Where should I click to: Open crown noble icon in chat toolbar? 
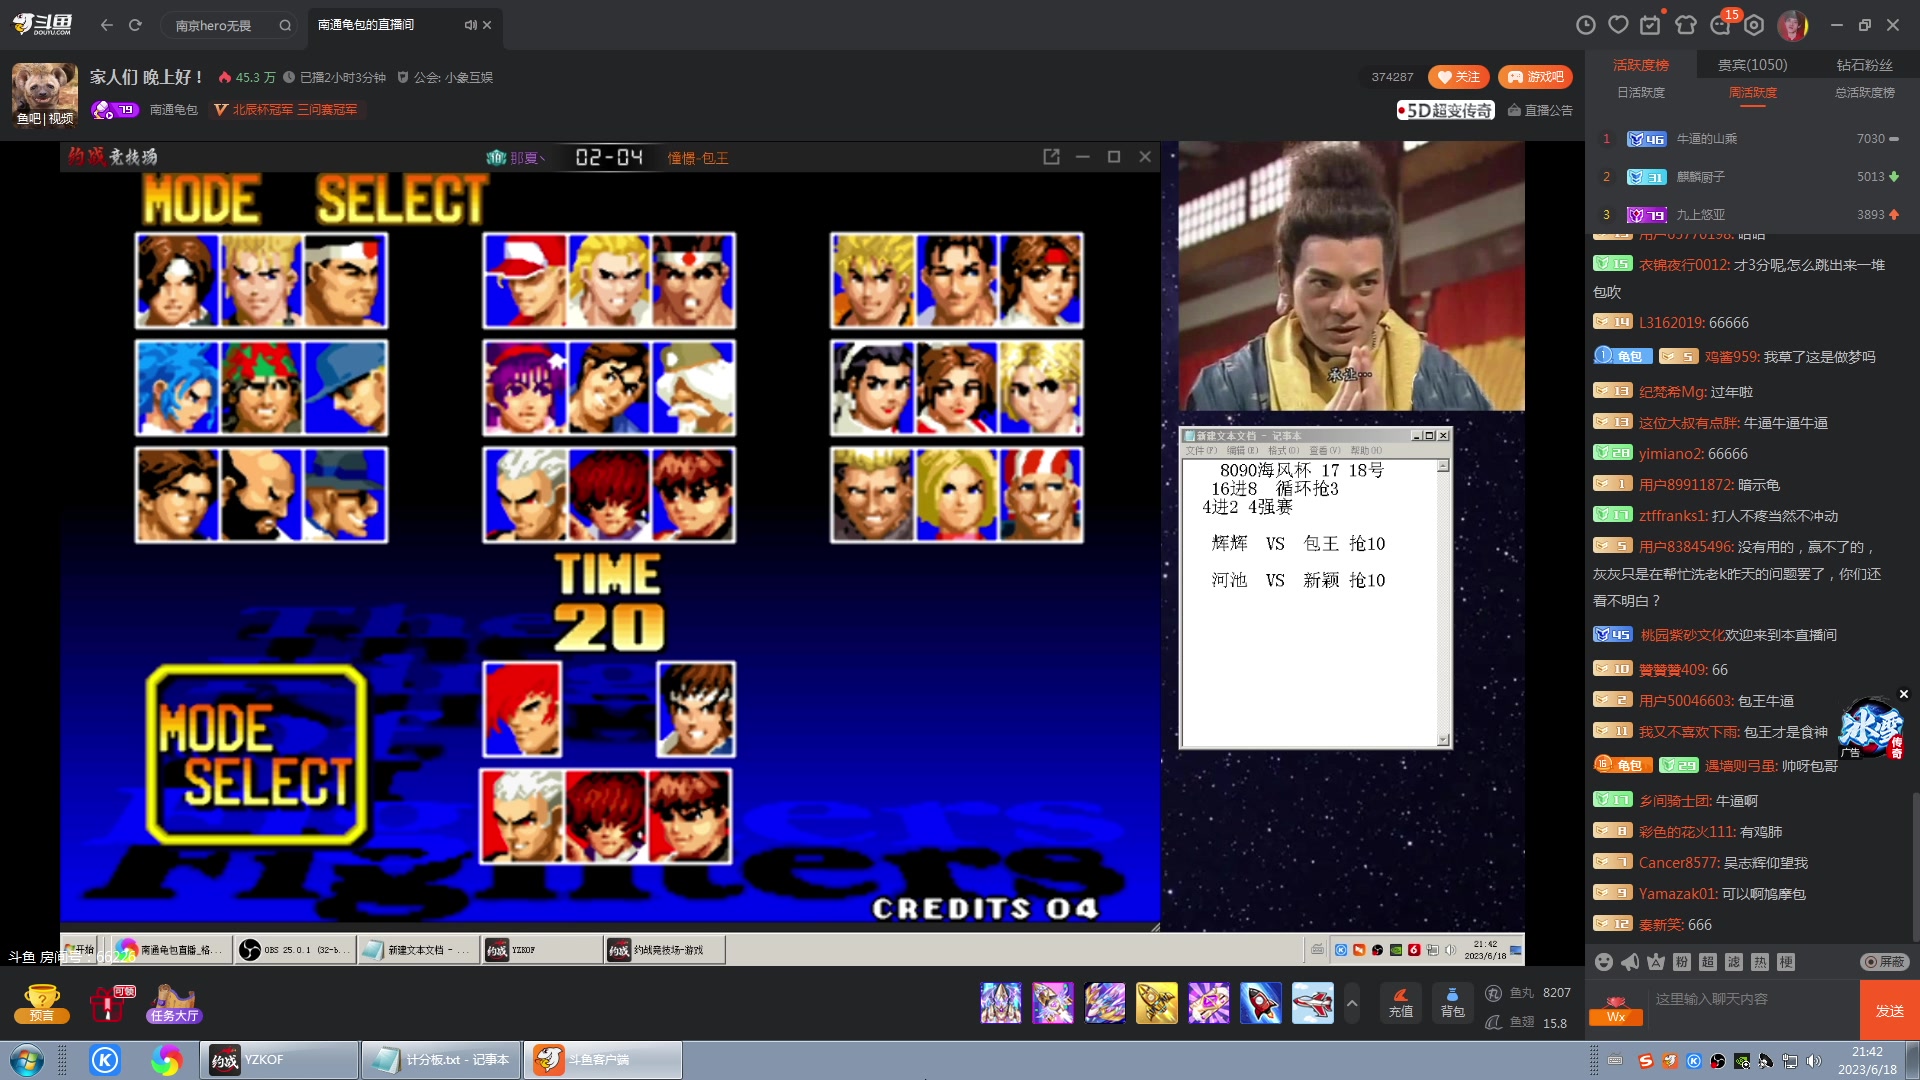point(1656,962)
